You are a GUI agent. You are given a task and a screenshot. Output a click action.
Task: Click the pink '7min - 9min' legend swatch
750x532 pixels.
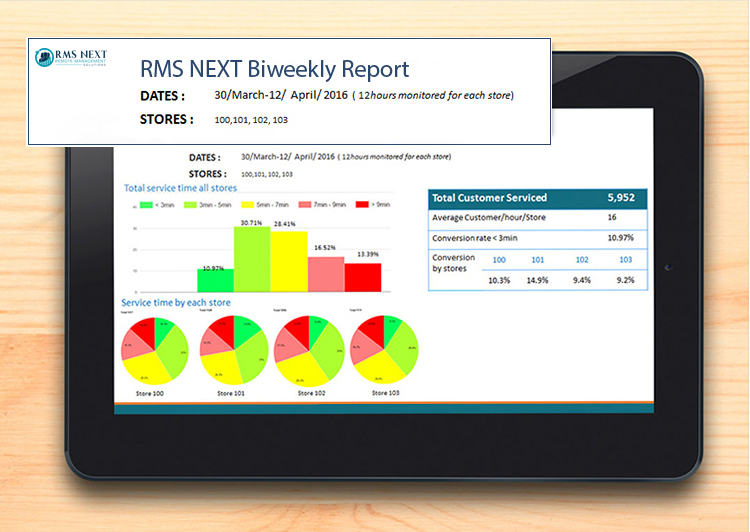click(305, 205)
